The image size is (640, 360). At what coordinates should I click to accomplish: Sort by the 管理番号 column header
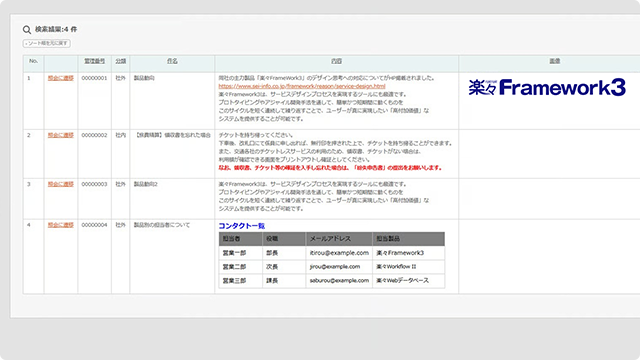click(94, 61)
